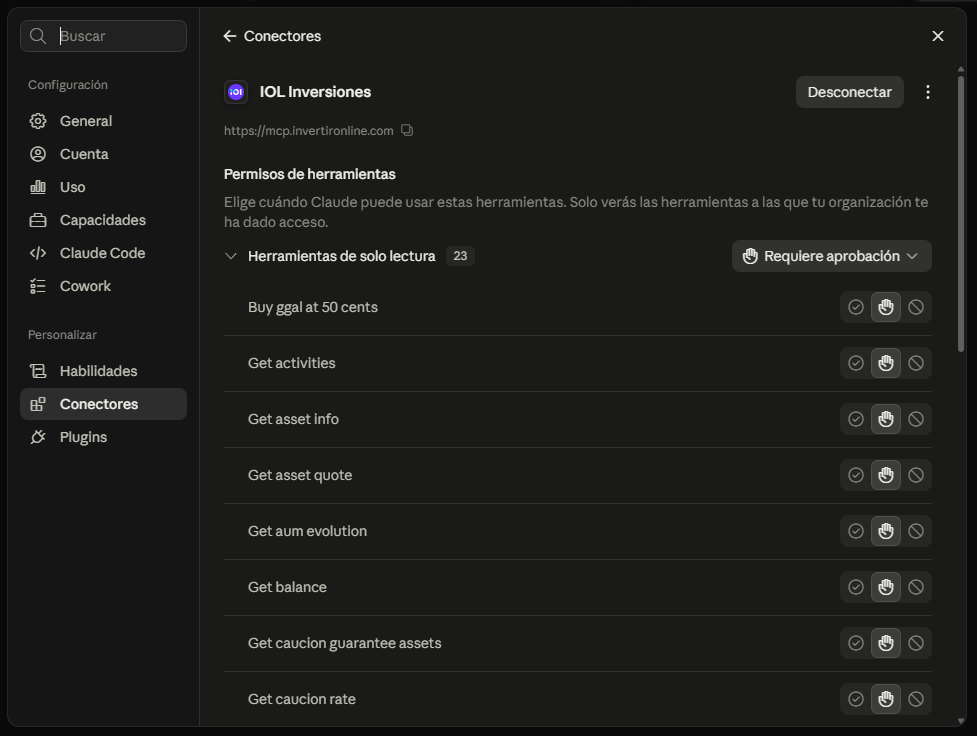Go back using the Conectores arrow

click(x=230, y=36)
